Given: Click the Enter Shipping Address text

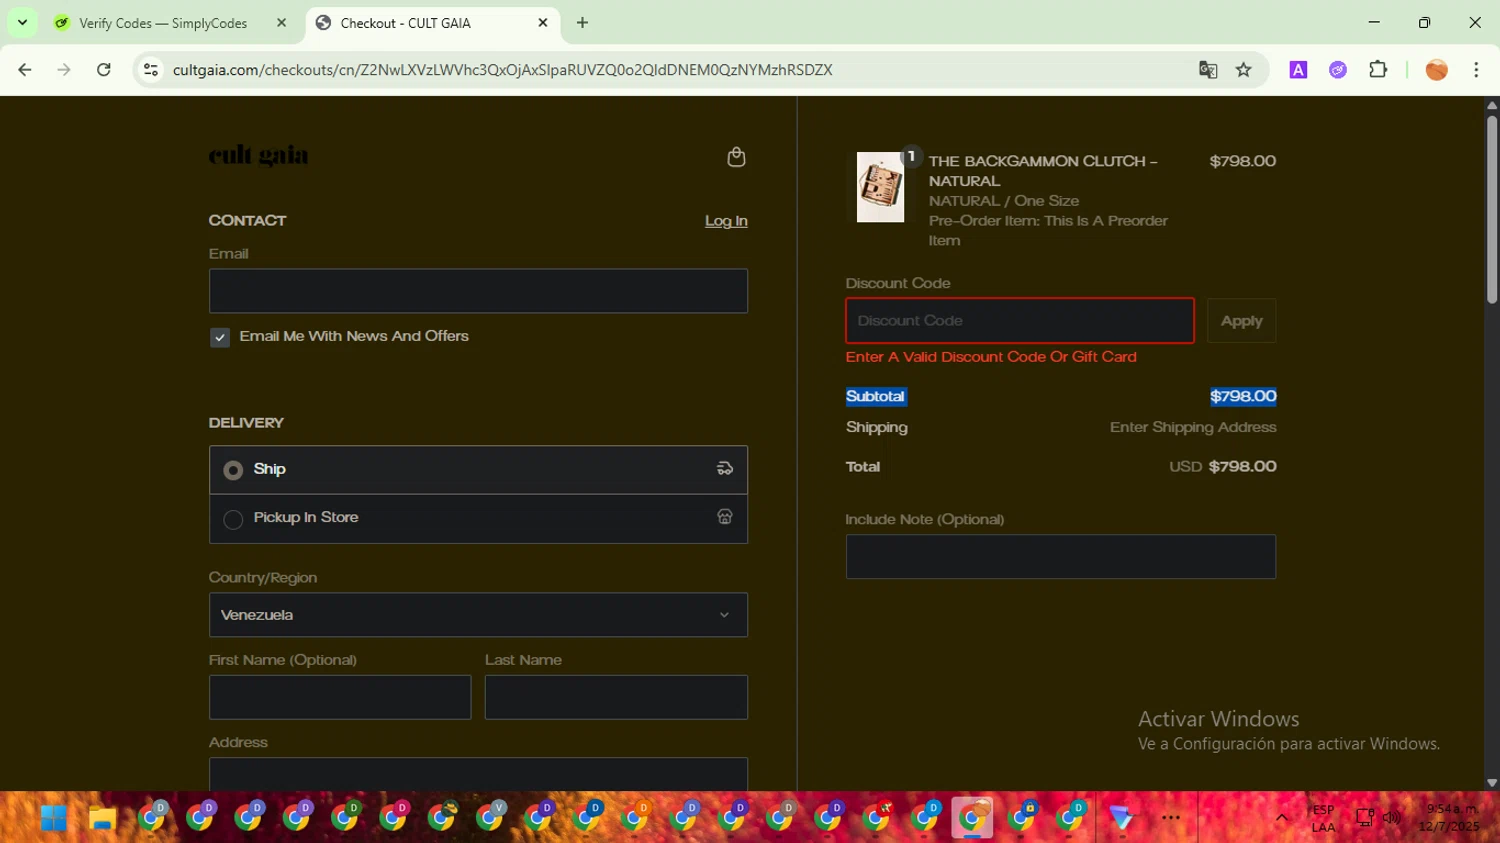Looking at the screenshot, I should 1193,427.
